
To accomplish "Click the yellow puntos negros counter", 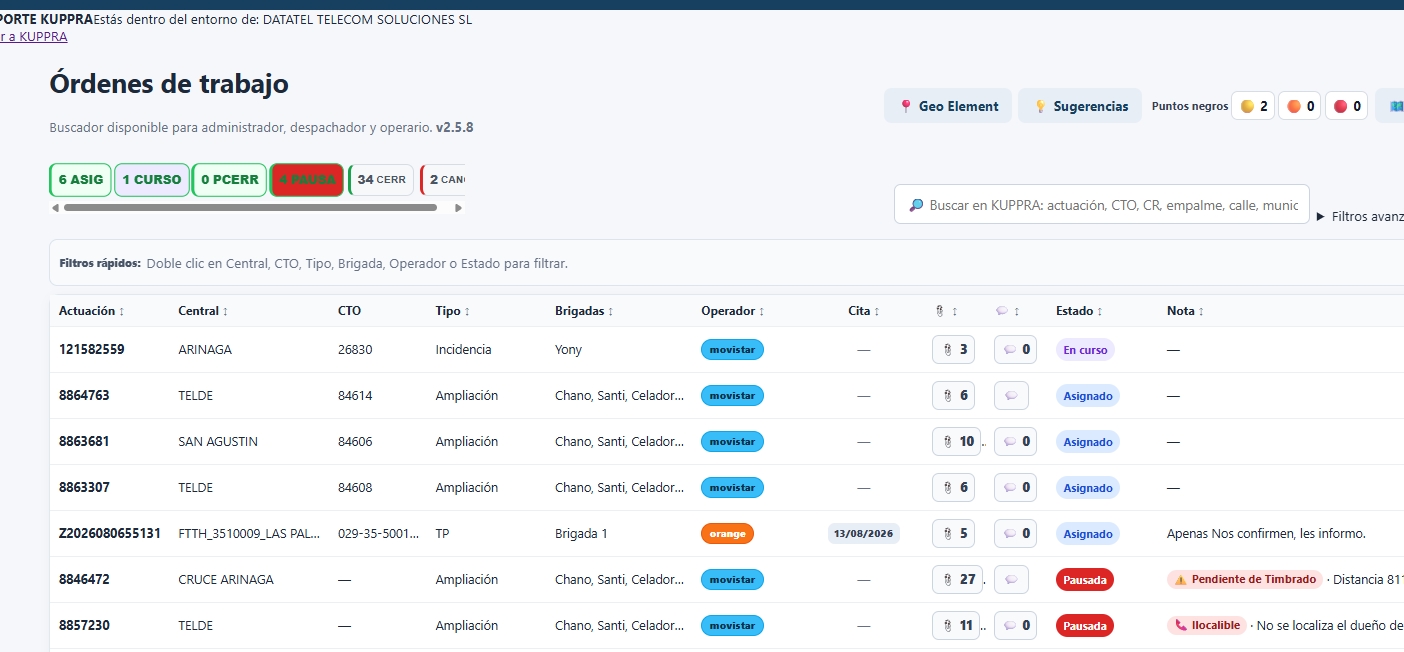I will click(x=1253, y=106).
